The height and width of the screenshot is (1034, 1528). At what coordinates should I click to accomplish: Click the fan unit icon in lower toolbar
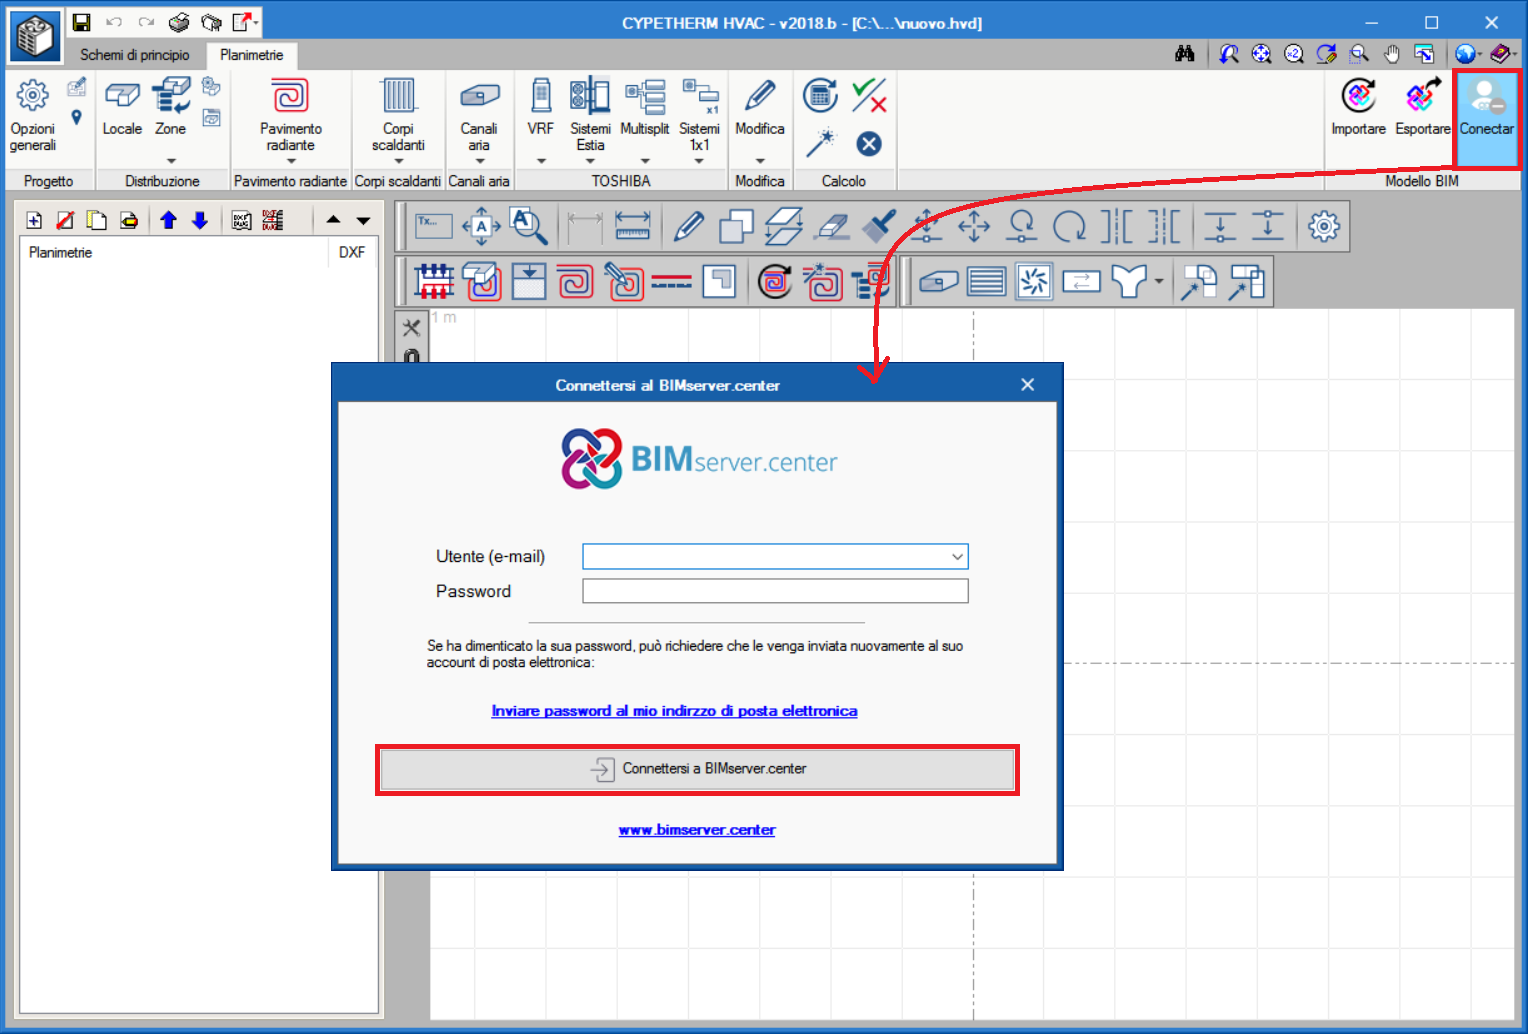[1034, 282]
